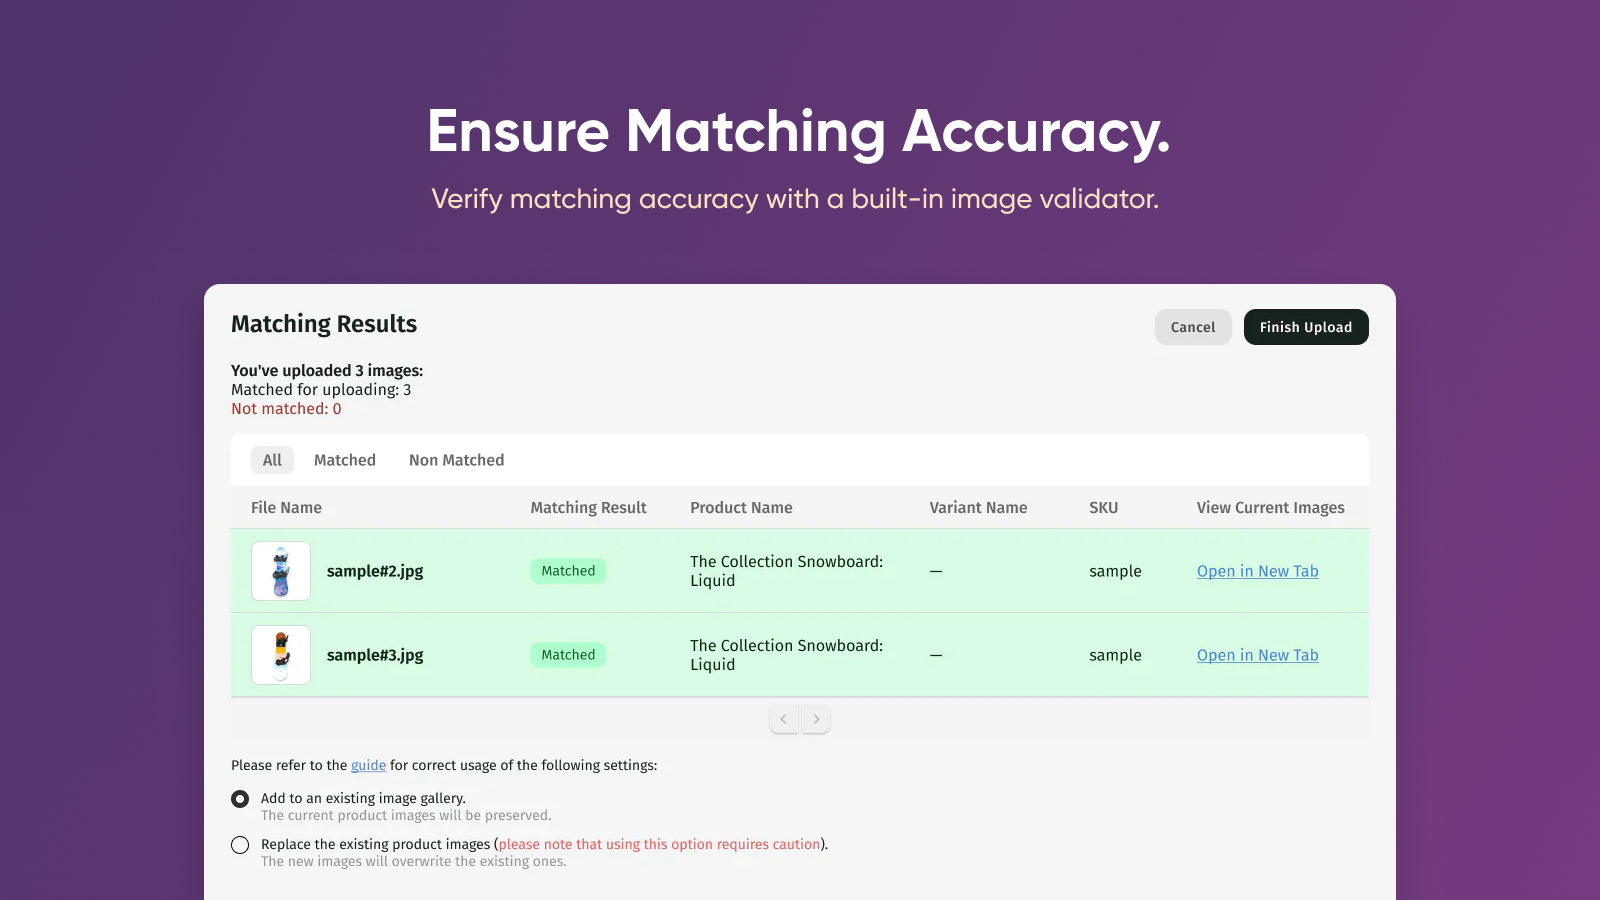Click the Matched status badge for sample#2.jpg

coord(567,571)
